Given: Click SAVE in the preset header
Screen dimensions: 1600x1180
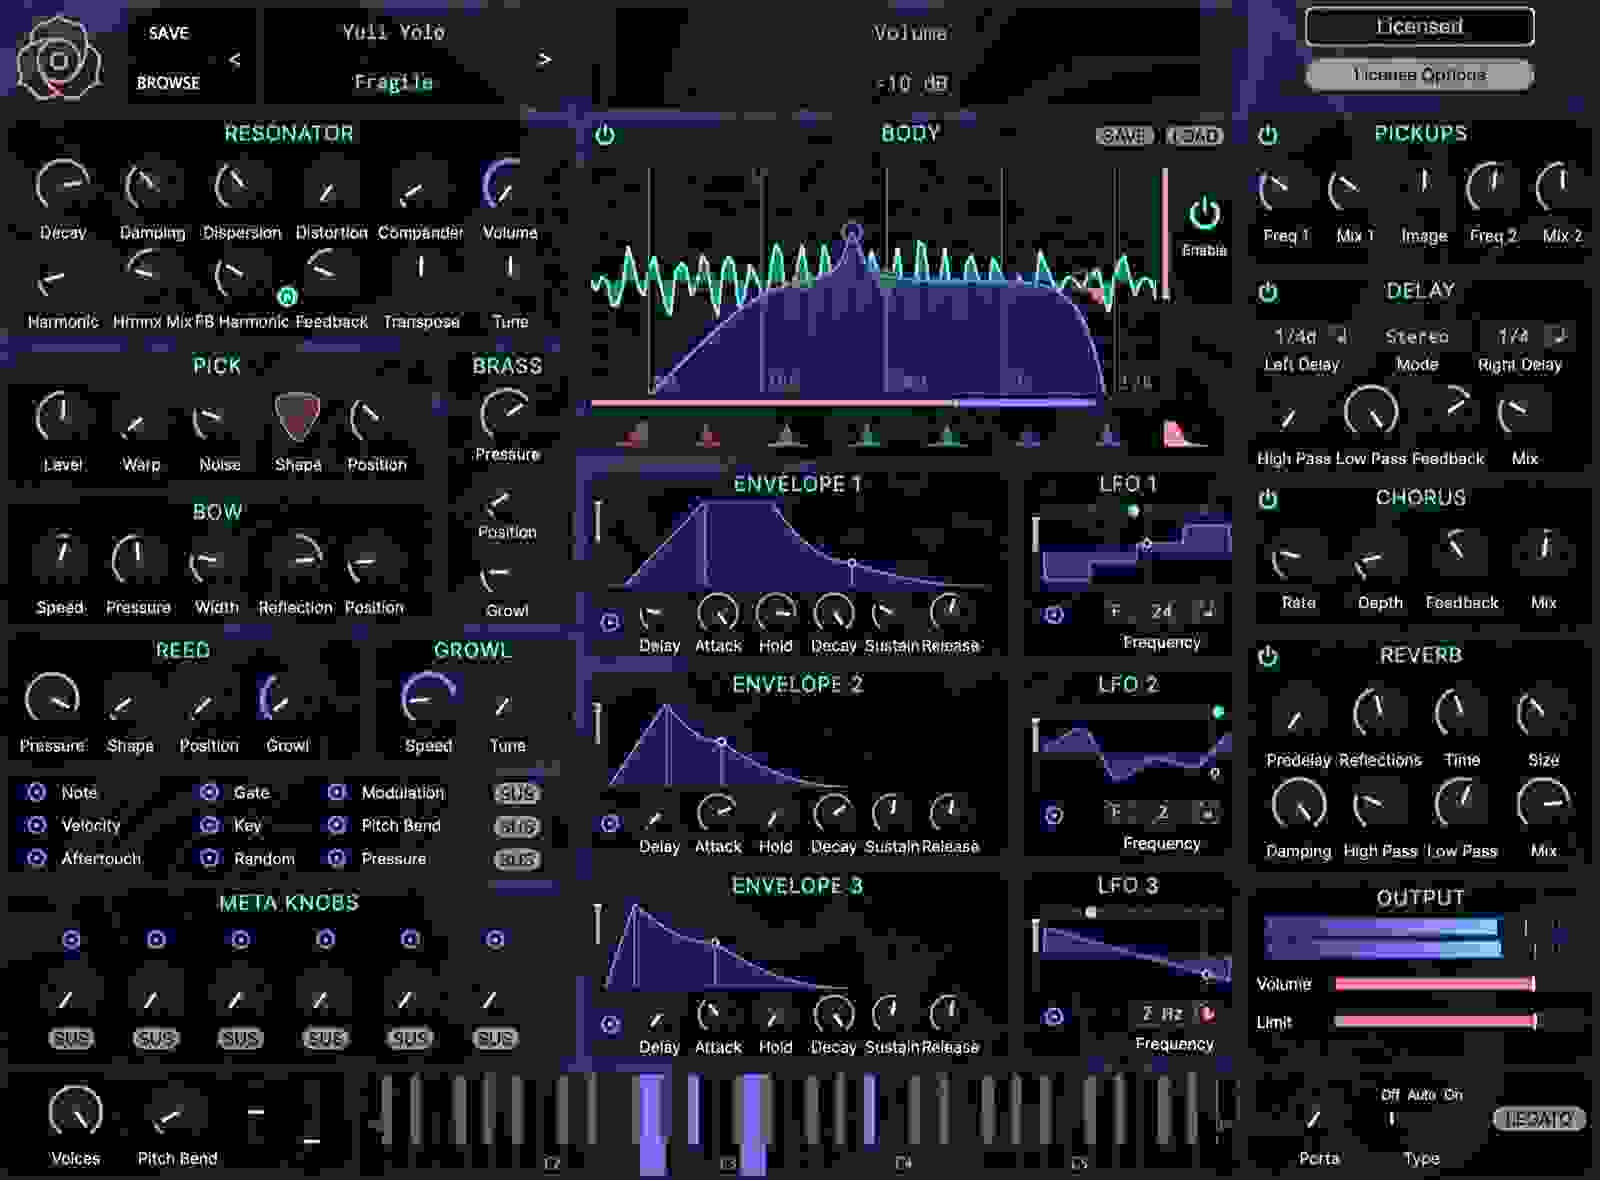Looking at the screenshot, I should click(168, 32).
